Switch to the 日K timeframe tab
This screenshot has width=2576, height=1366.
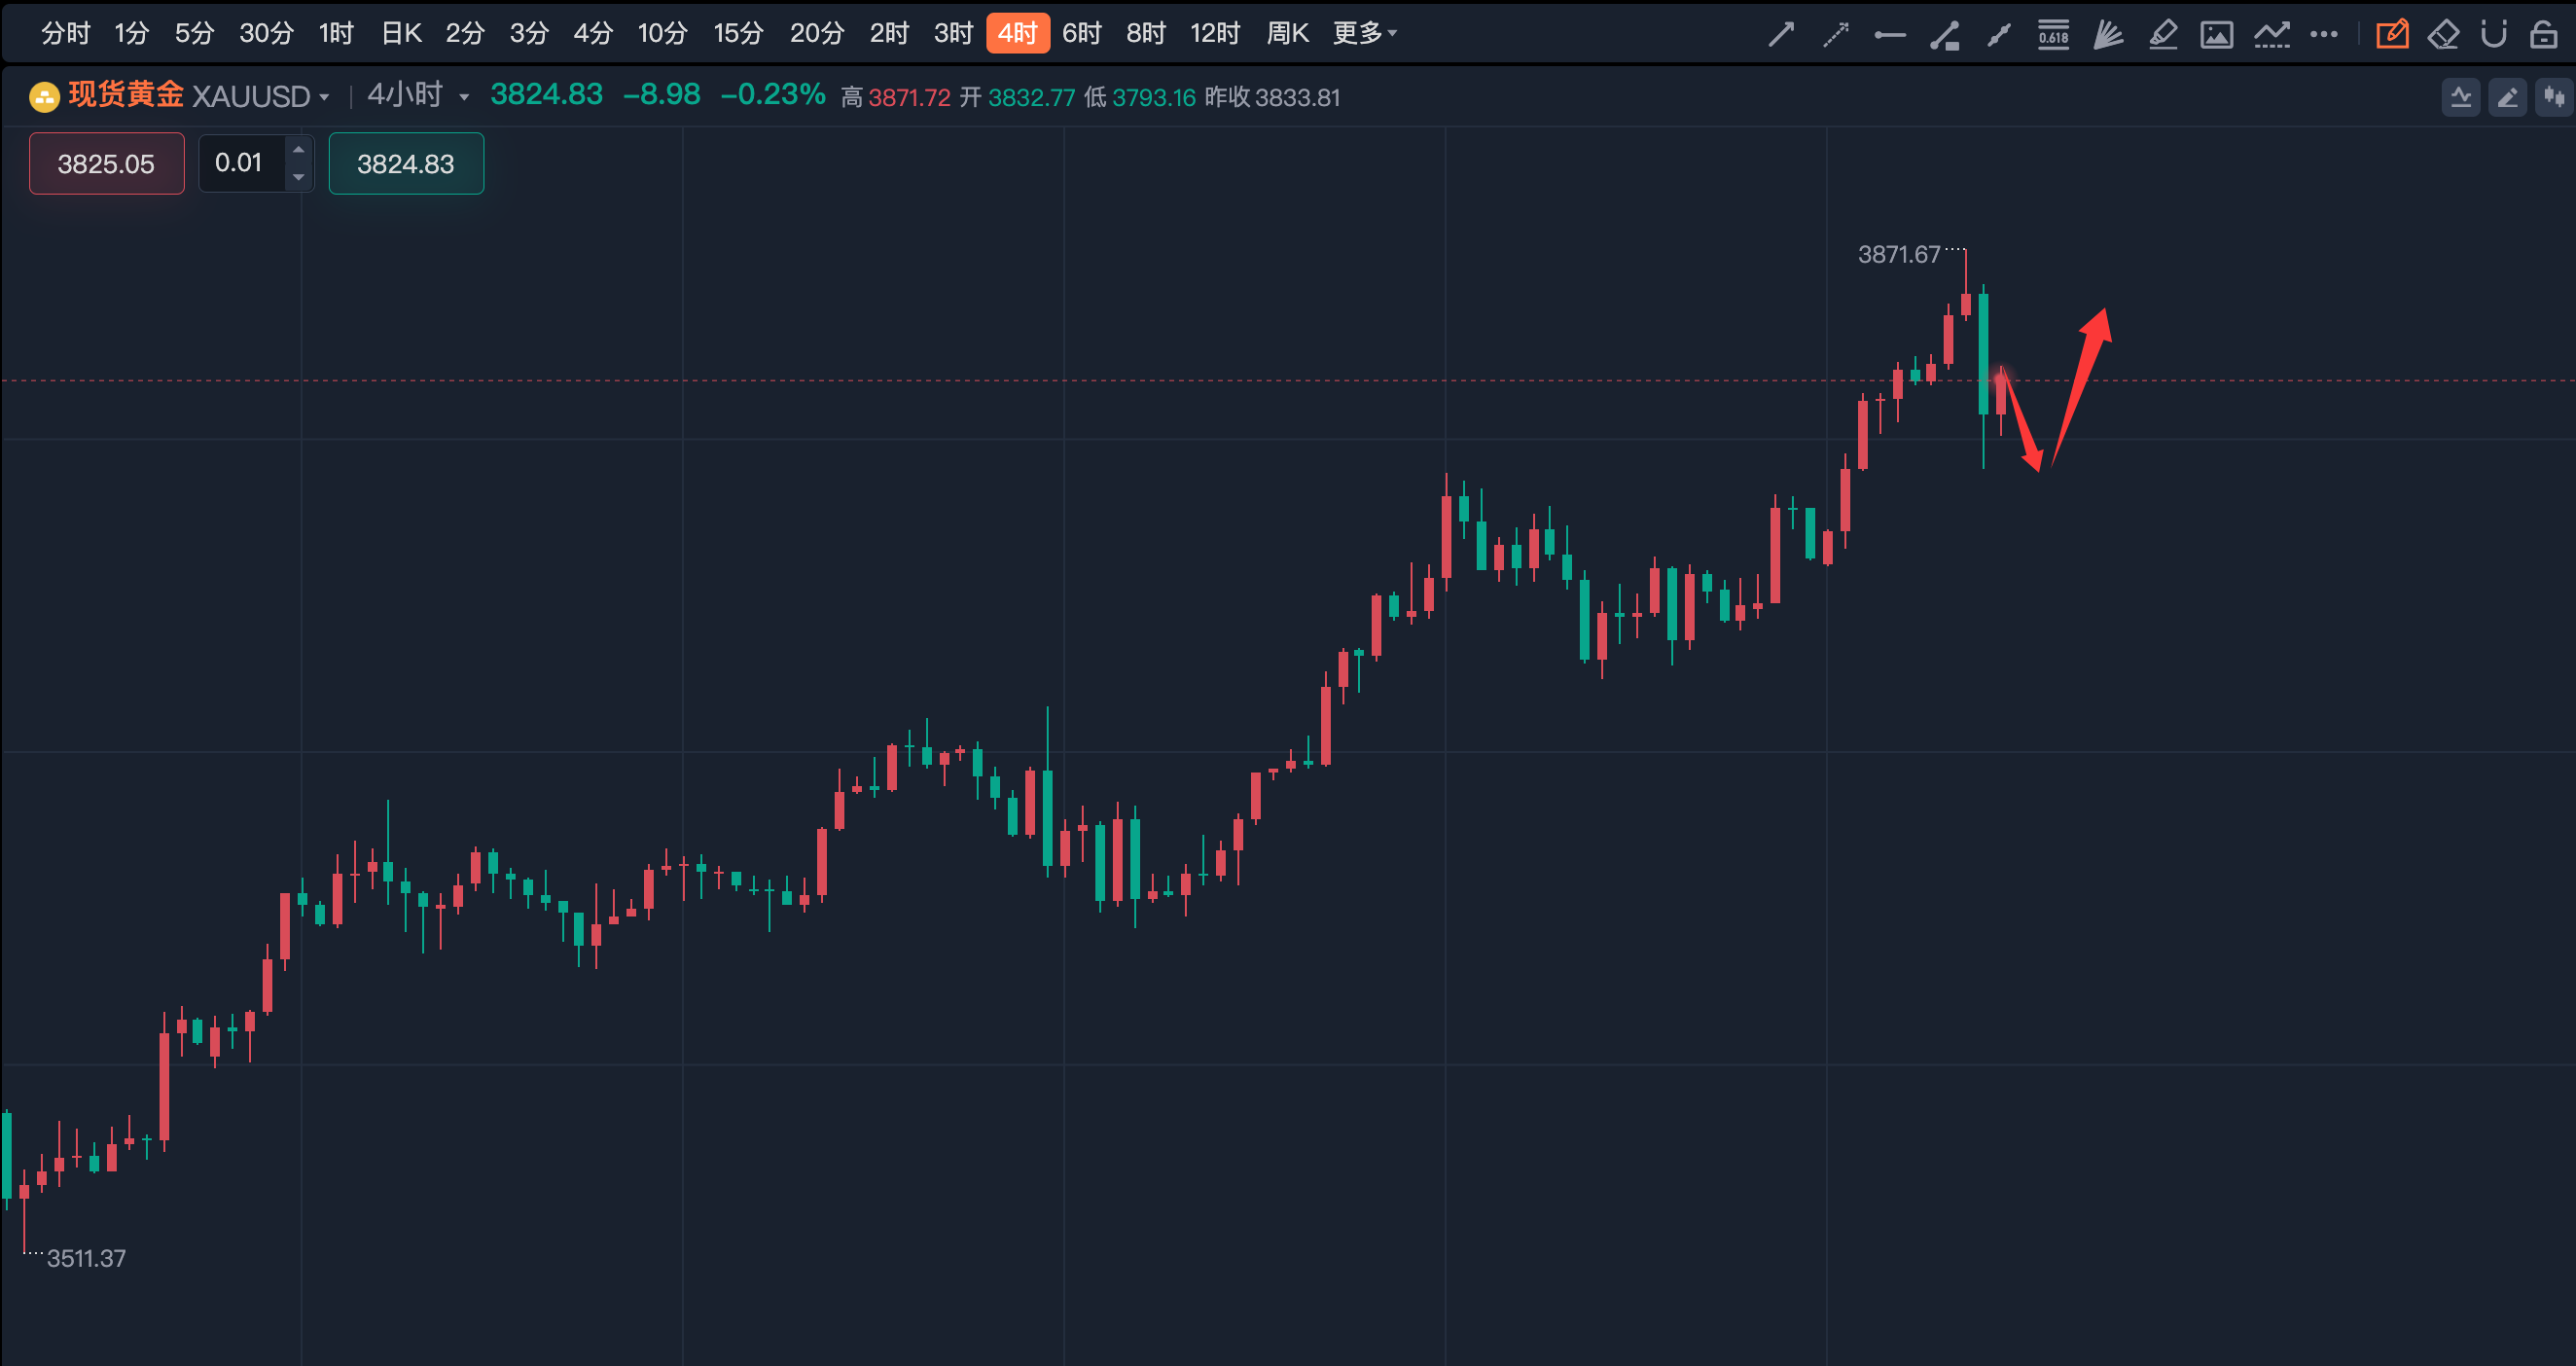coord(401,33)
